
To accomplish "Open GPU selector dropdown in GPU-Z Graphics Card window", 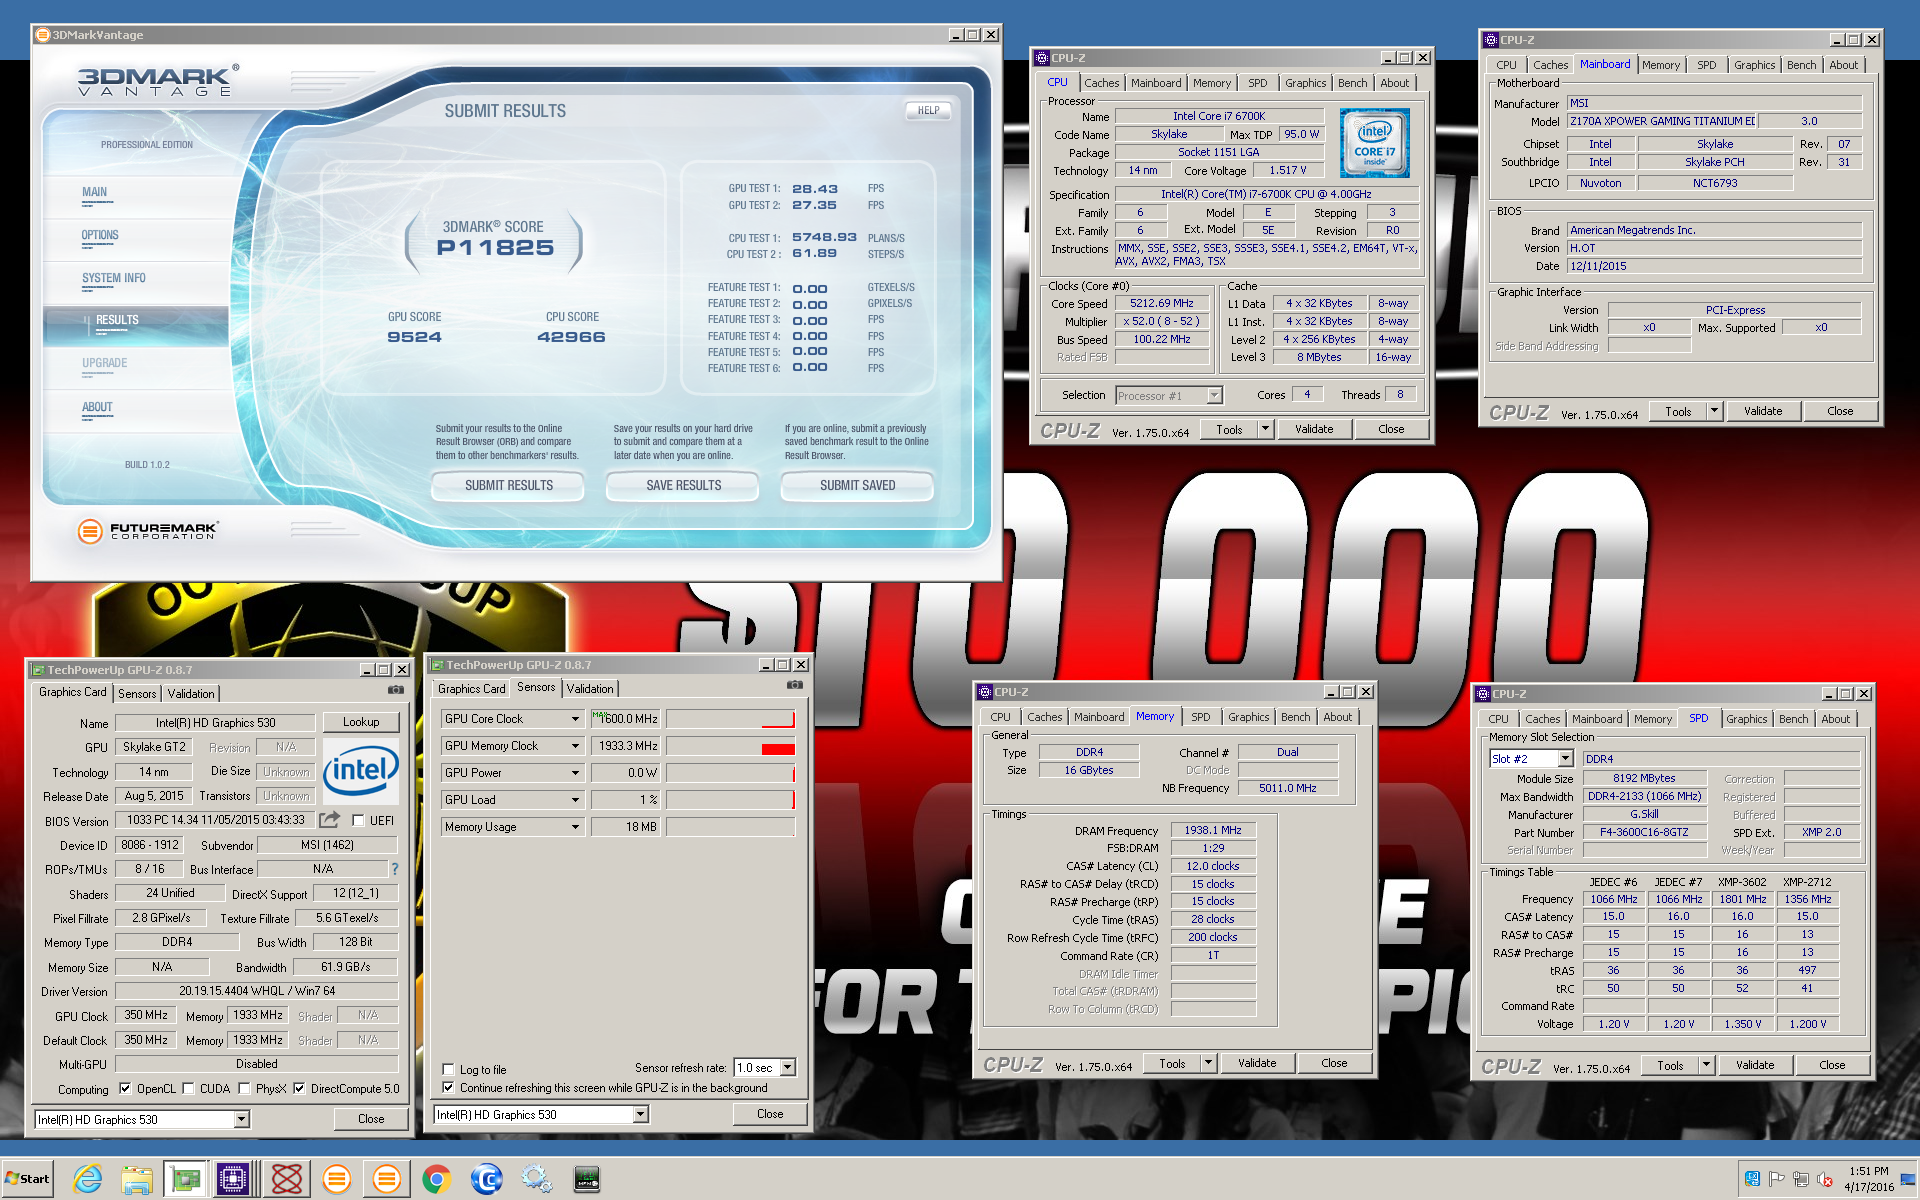I will tap(242, 1120).
